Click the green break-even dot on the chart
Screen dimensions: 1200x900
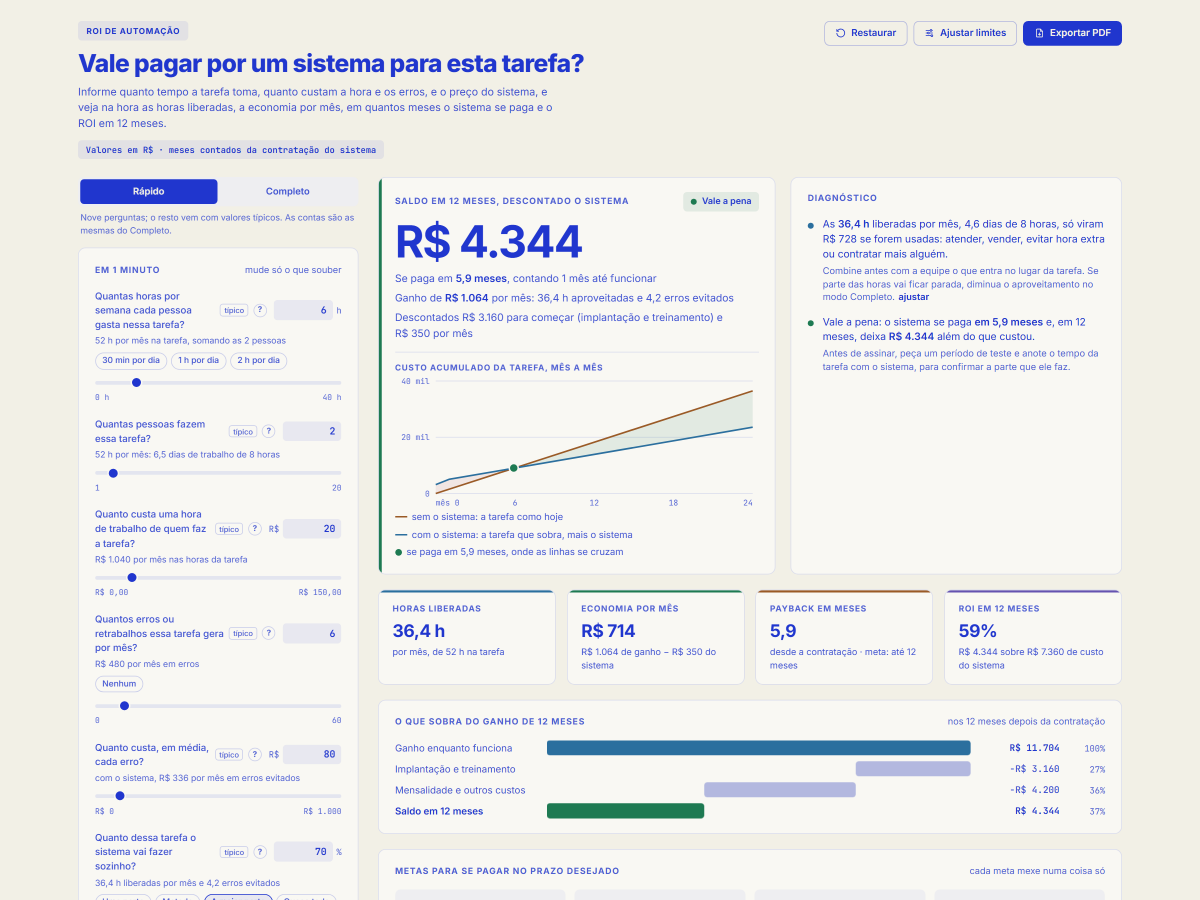pyautogui.click(x=514, y=468)
